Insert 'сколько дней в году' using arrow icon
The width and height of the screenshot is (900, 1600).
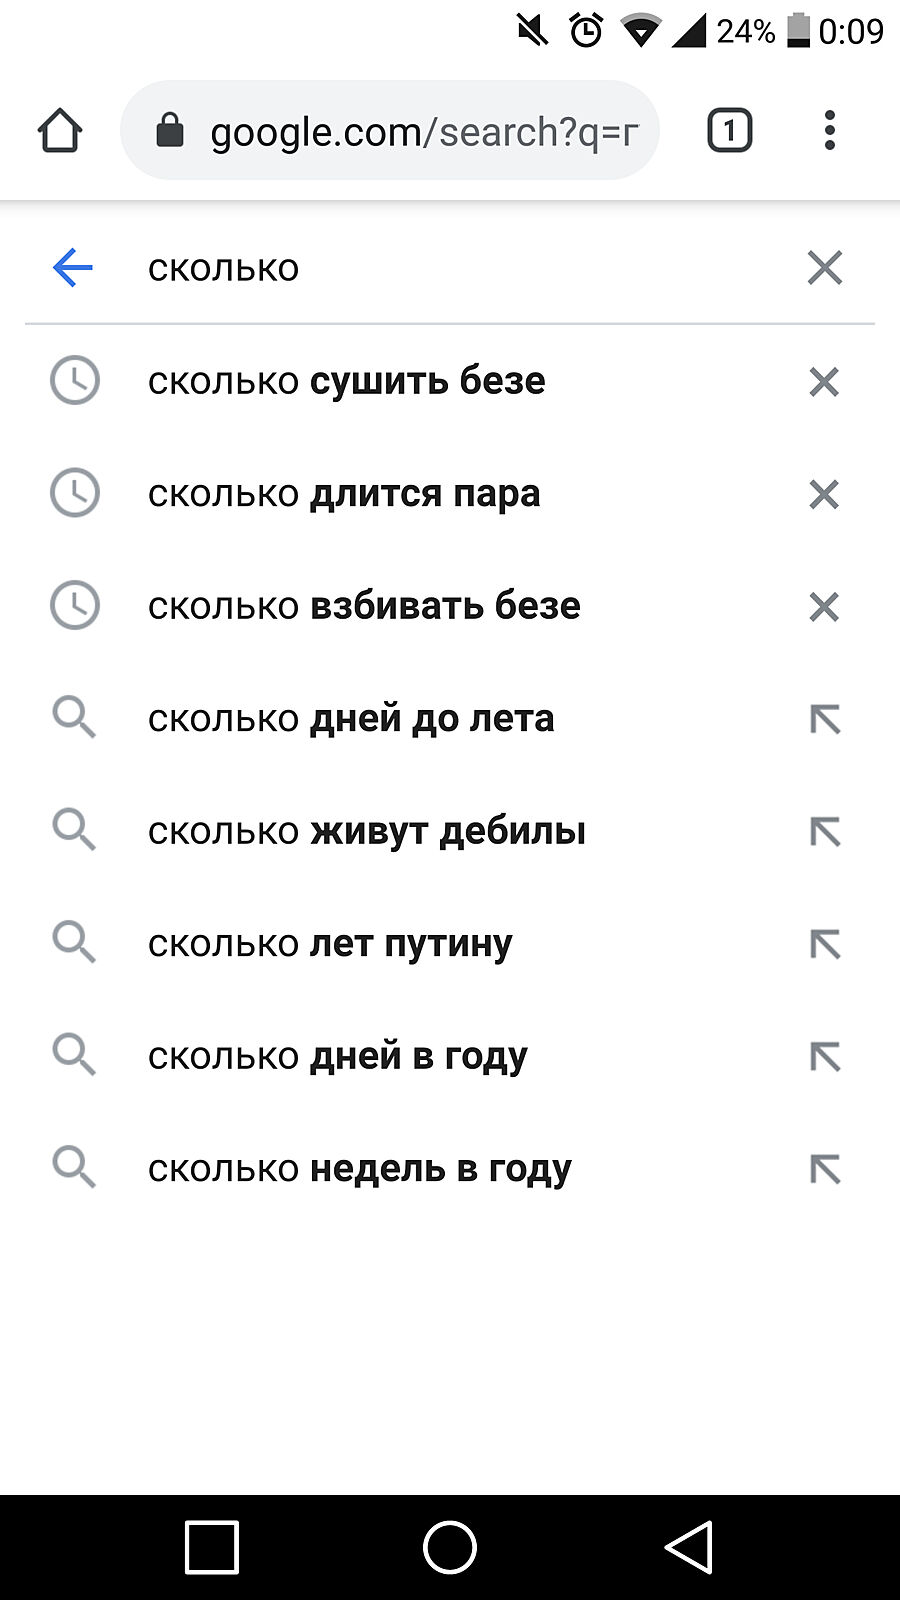coord(825,1056)
